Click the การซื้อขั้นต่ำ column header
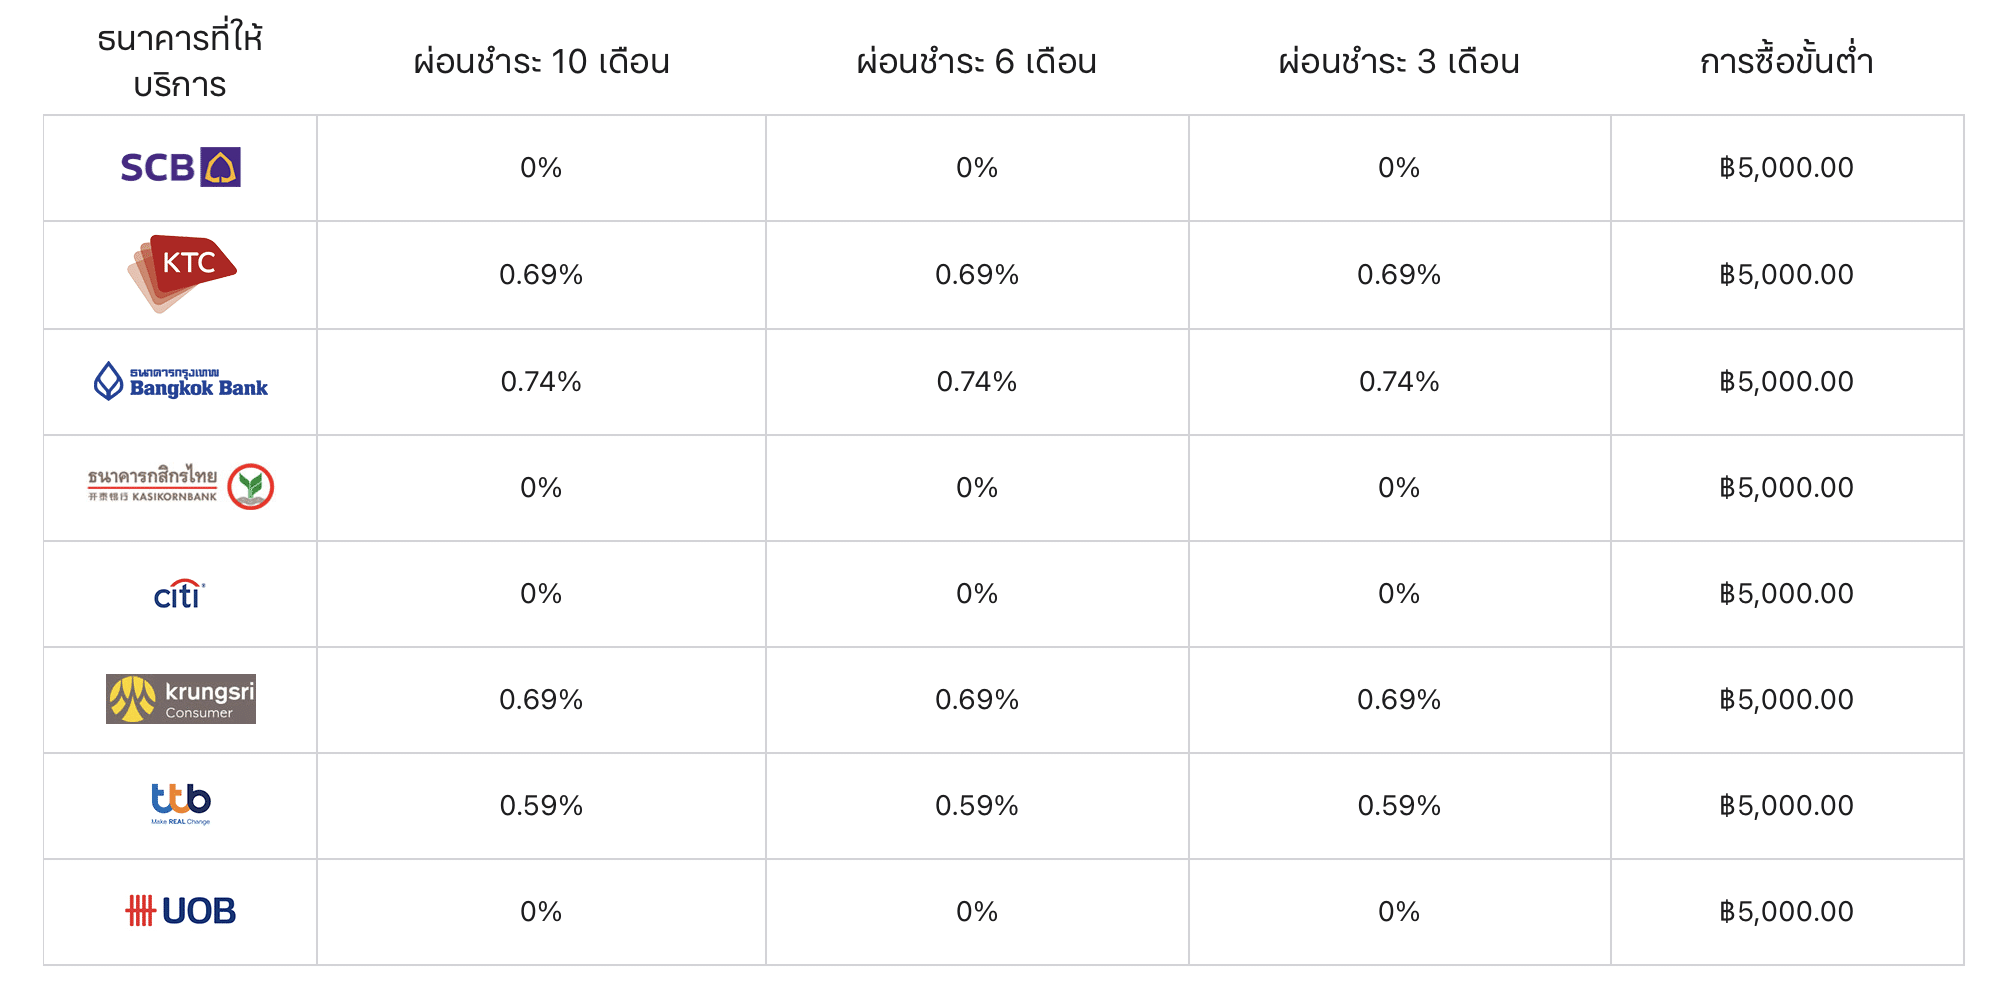 point(1786,59)
